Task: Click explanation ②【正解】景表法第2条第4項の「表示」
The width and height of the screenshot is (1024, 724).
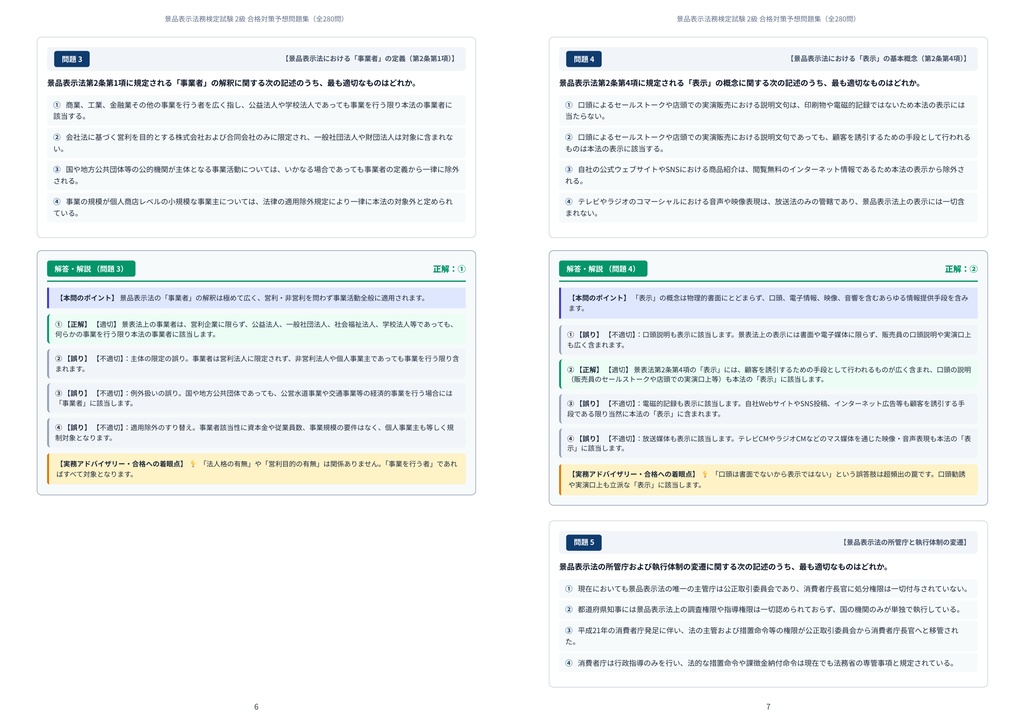Action: pyautogui.click(x=768, y=374)
